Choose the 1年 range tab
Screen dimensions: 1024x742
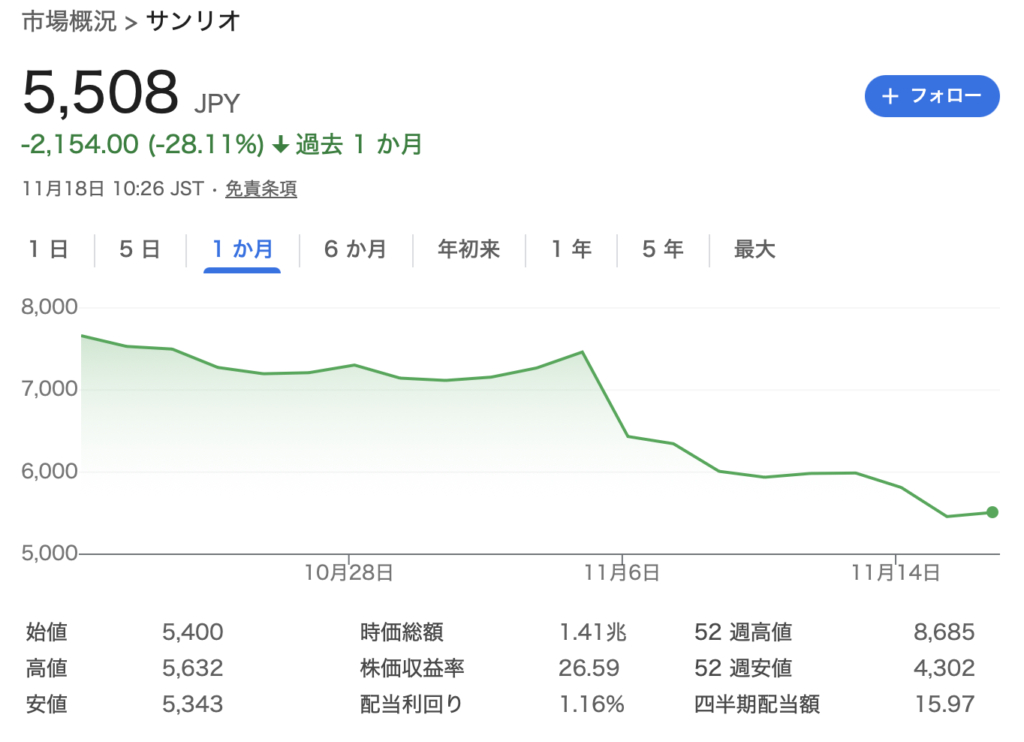pyautogui.click(x=571, y=250)
